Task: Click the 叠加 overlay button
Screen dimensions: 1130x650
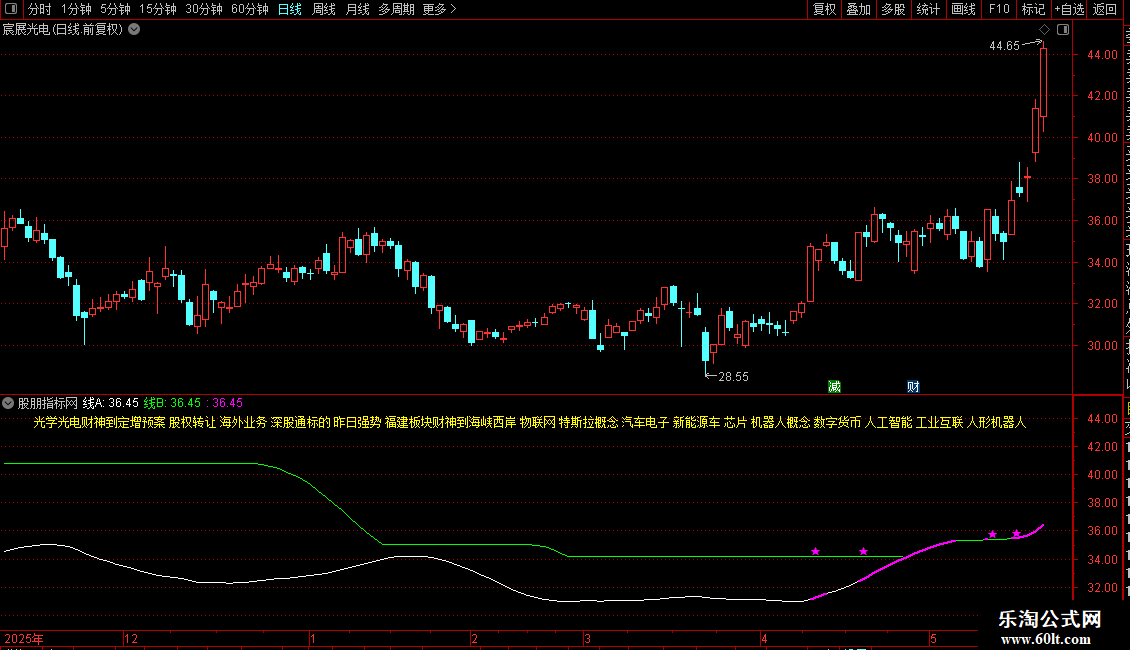Action: (x=859, y=9)
